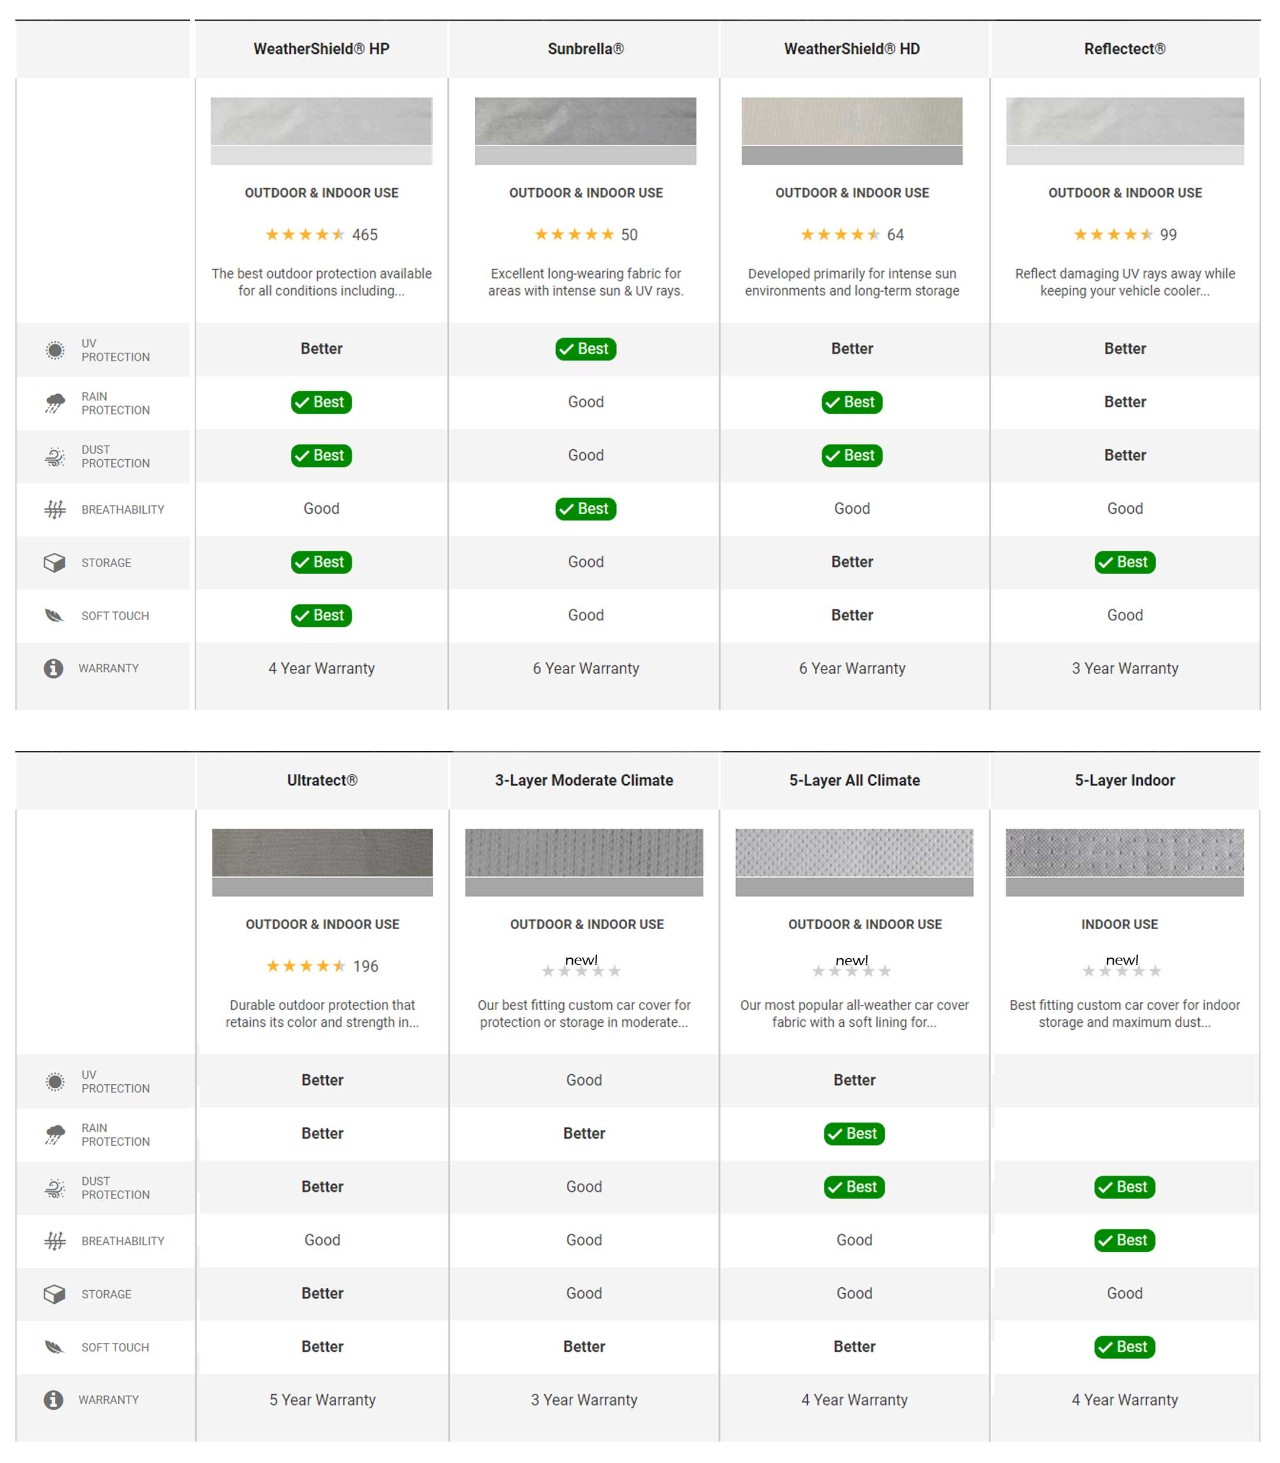
Task: Click the new! rating stars for 5-Layer Indoor
Action: click(1122, 966)
